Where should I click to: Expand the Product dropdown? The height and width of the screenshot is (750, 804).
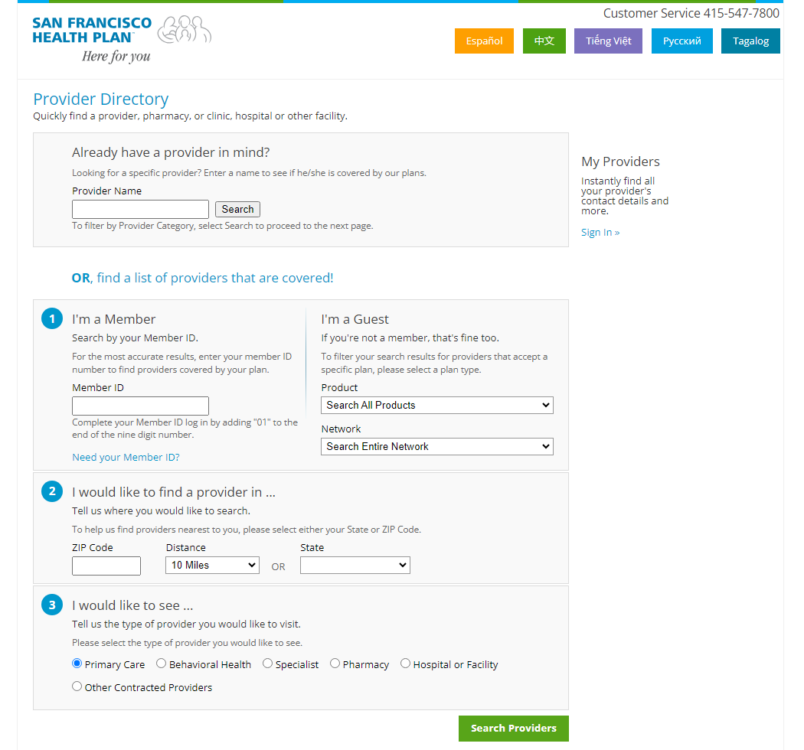point(437,405)
